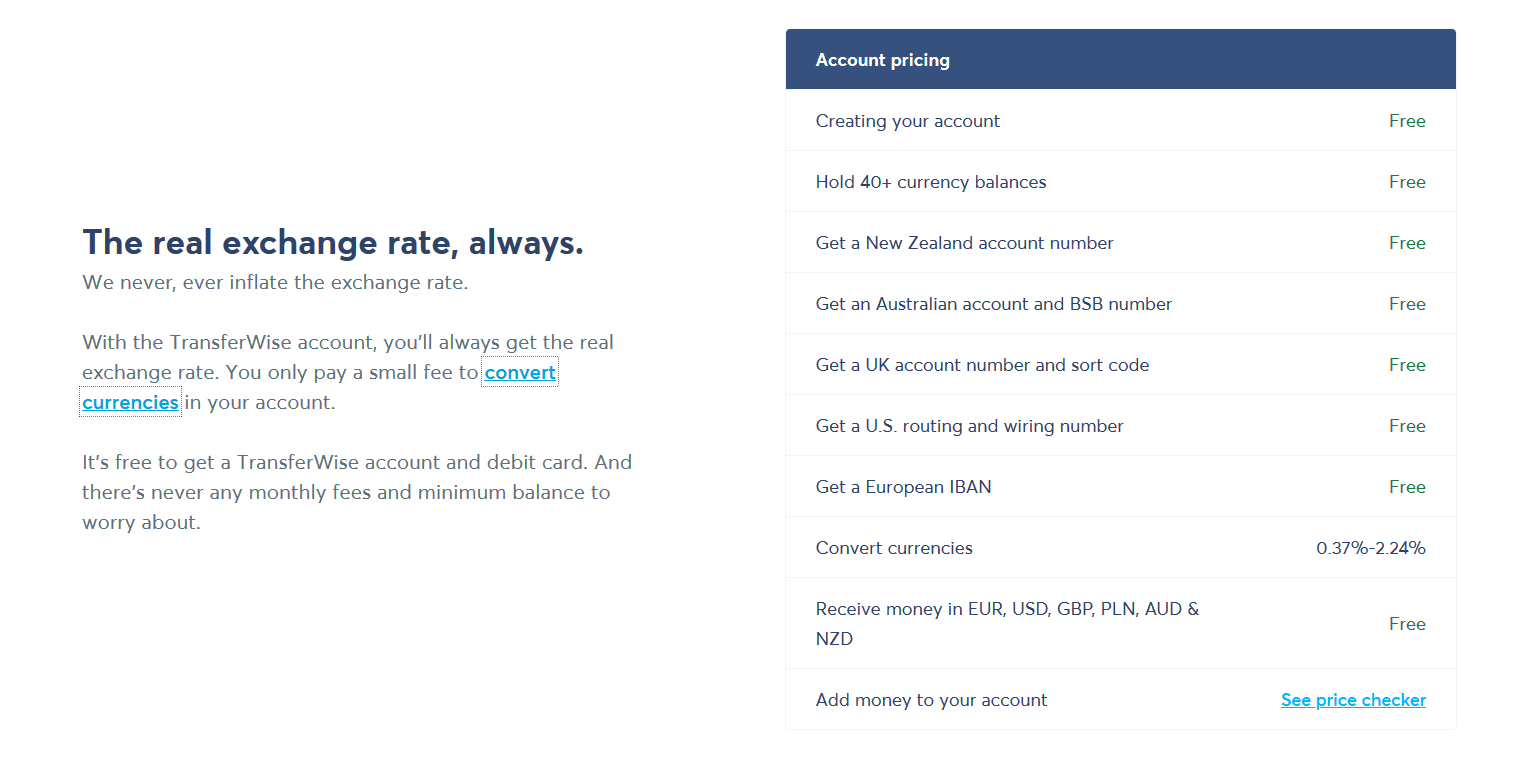The width and height of the screenshot is (1518, 781).
Task: Click the paragraph about free debit card
Action: [357, 492]
